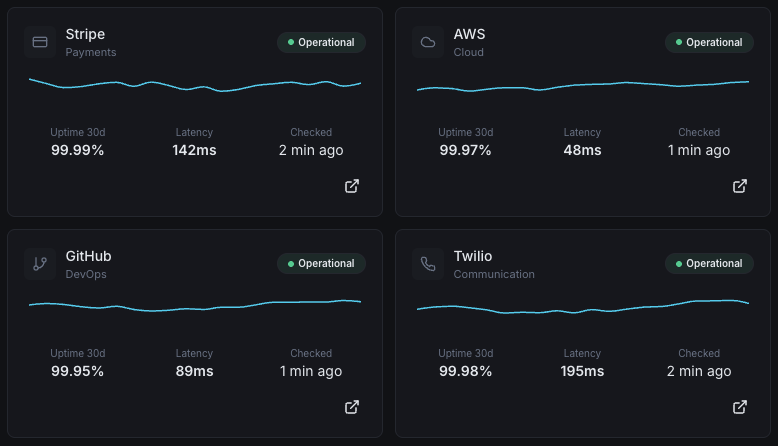Click the Stripe credit card icon
The height and width of the screenshot is (446, 778).
tap(40, 42)
